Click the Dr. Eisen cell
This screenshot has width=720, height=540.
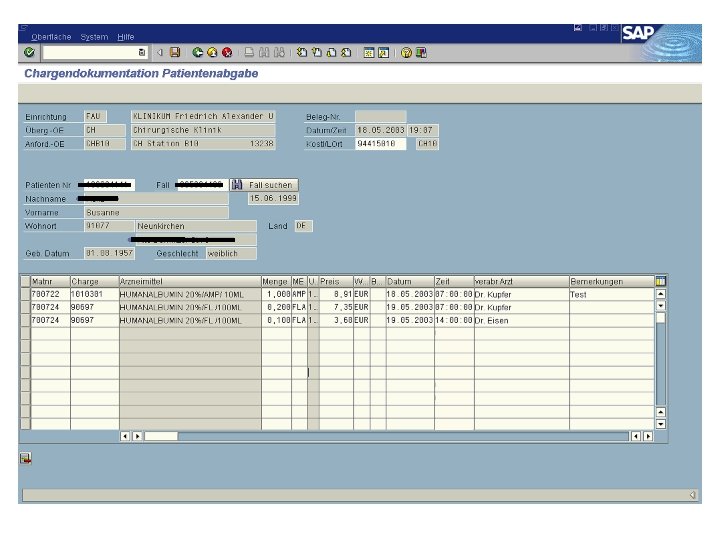pos(522,321)
